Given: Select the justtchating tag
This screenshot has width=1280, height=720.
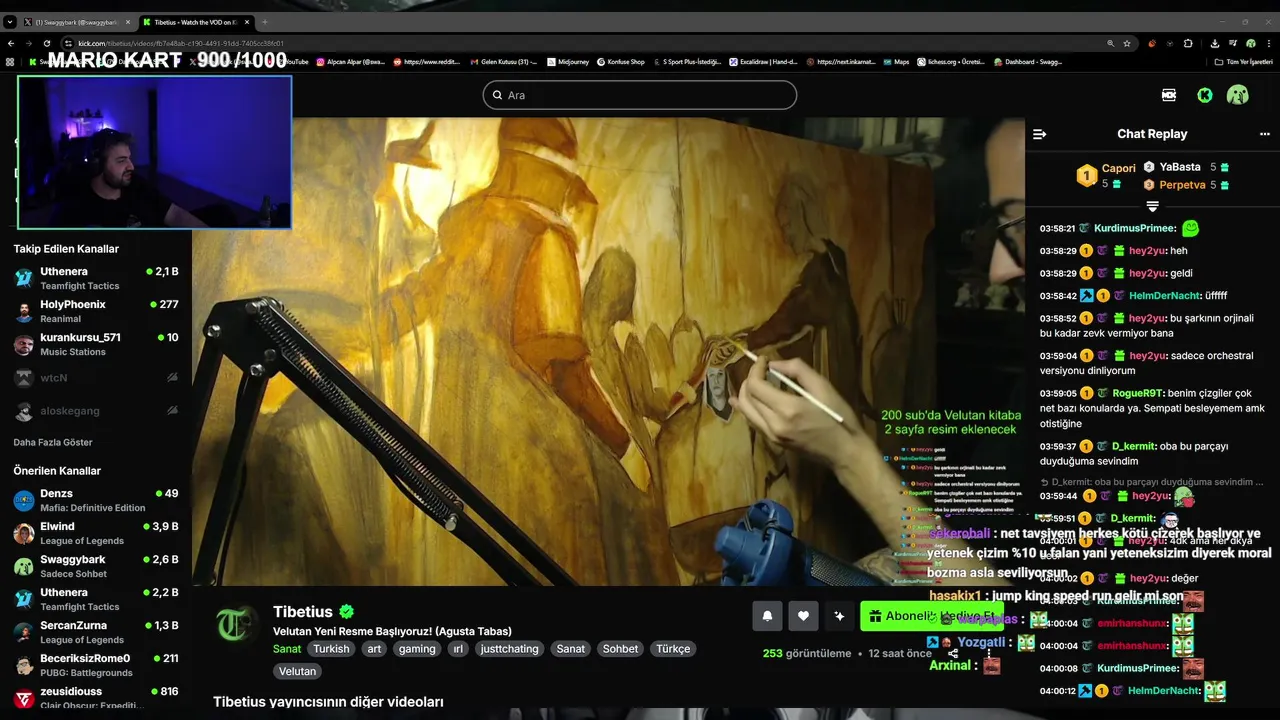Looking at the screenshot, I should click(509, 649).
